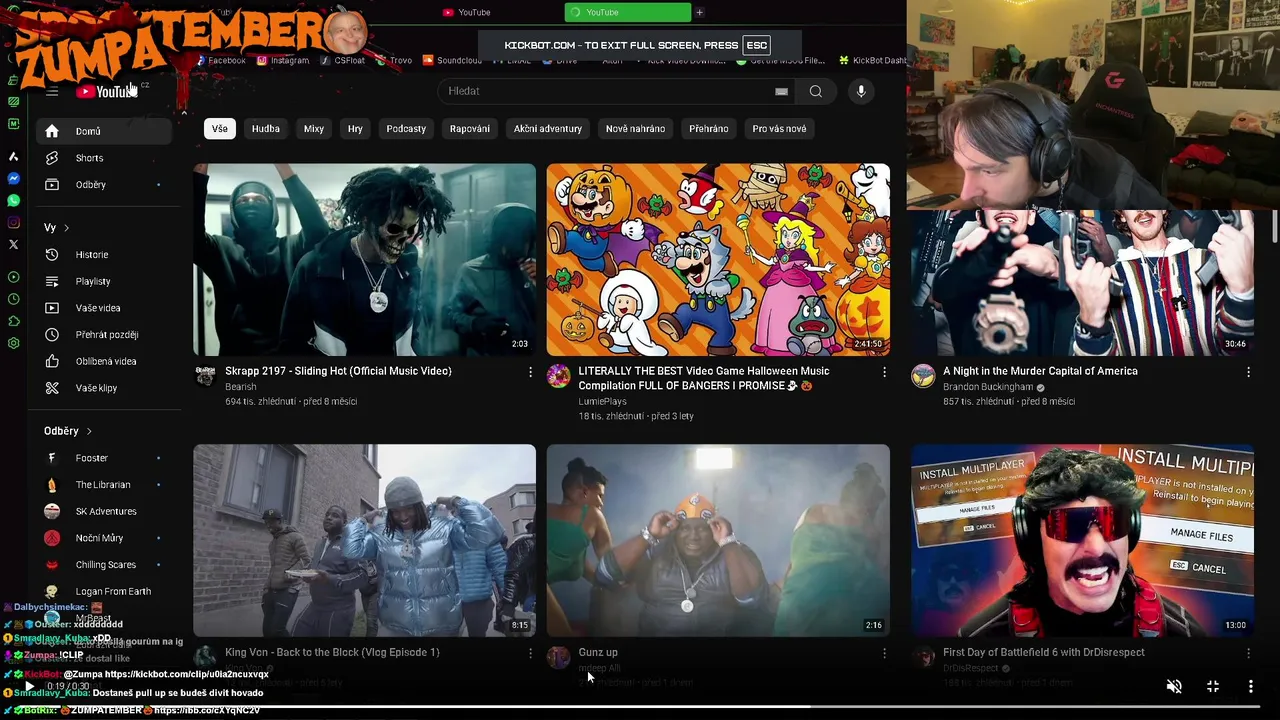The height and width of the screenshot is (720, 1280).
Task: Select the Podcasty filter chip
Action: point(406,129)
